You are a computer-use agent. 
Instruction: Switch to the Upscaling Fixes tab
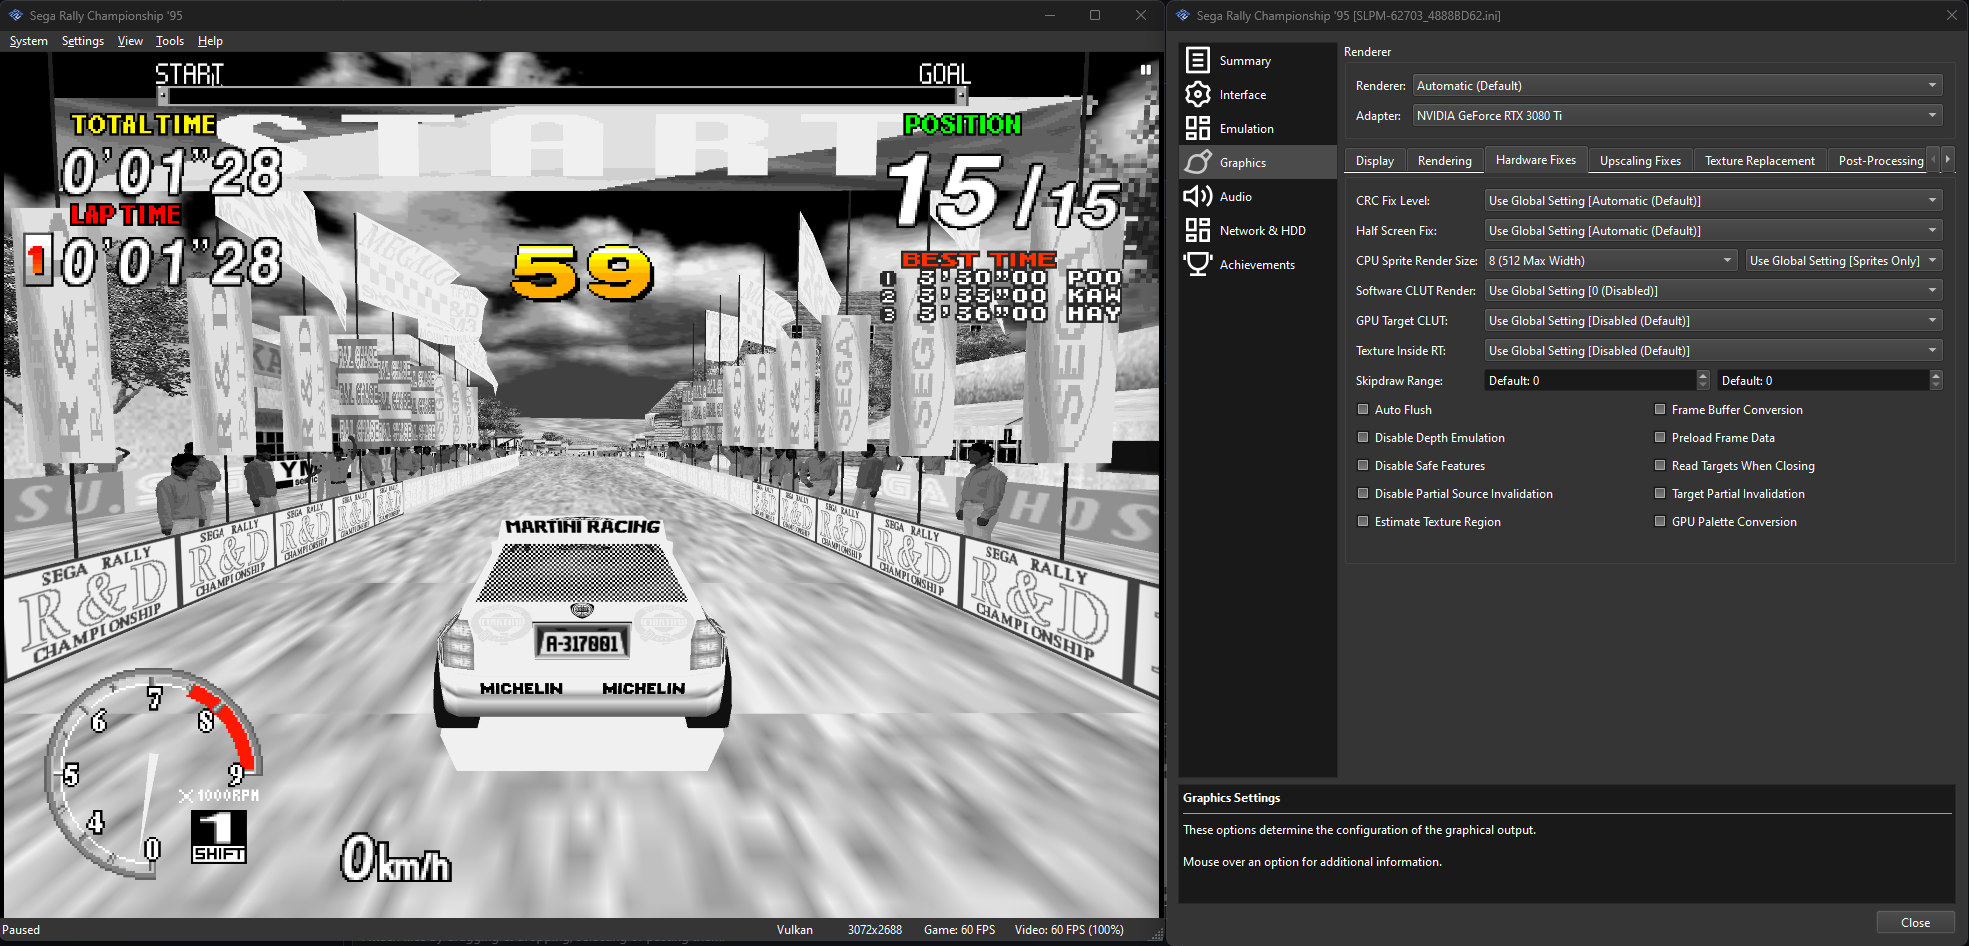(1640, 160)
